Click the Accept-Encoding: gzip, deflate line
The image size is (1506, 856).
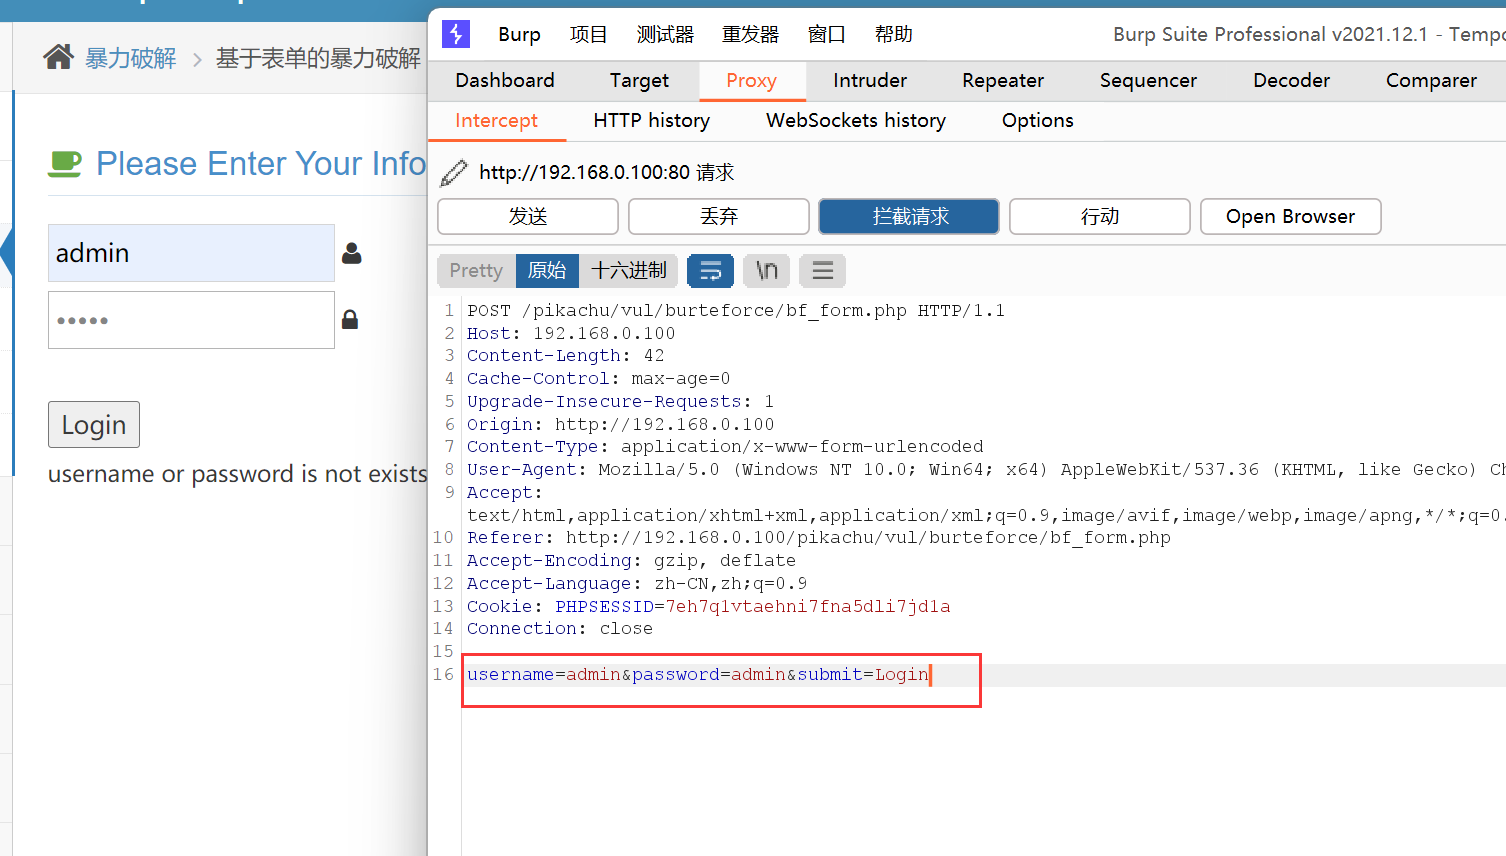point(632,561)
